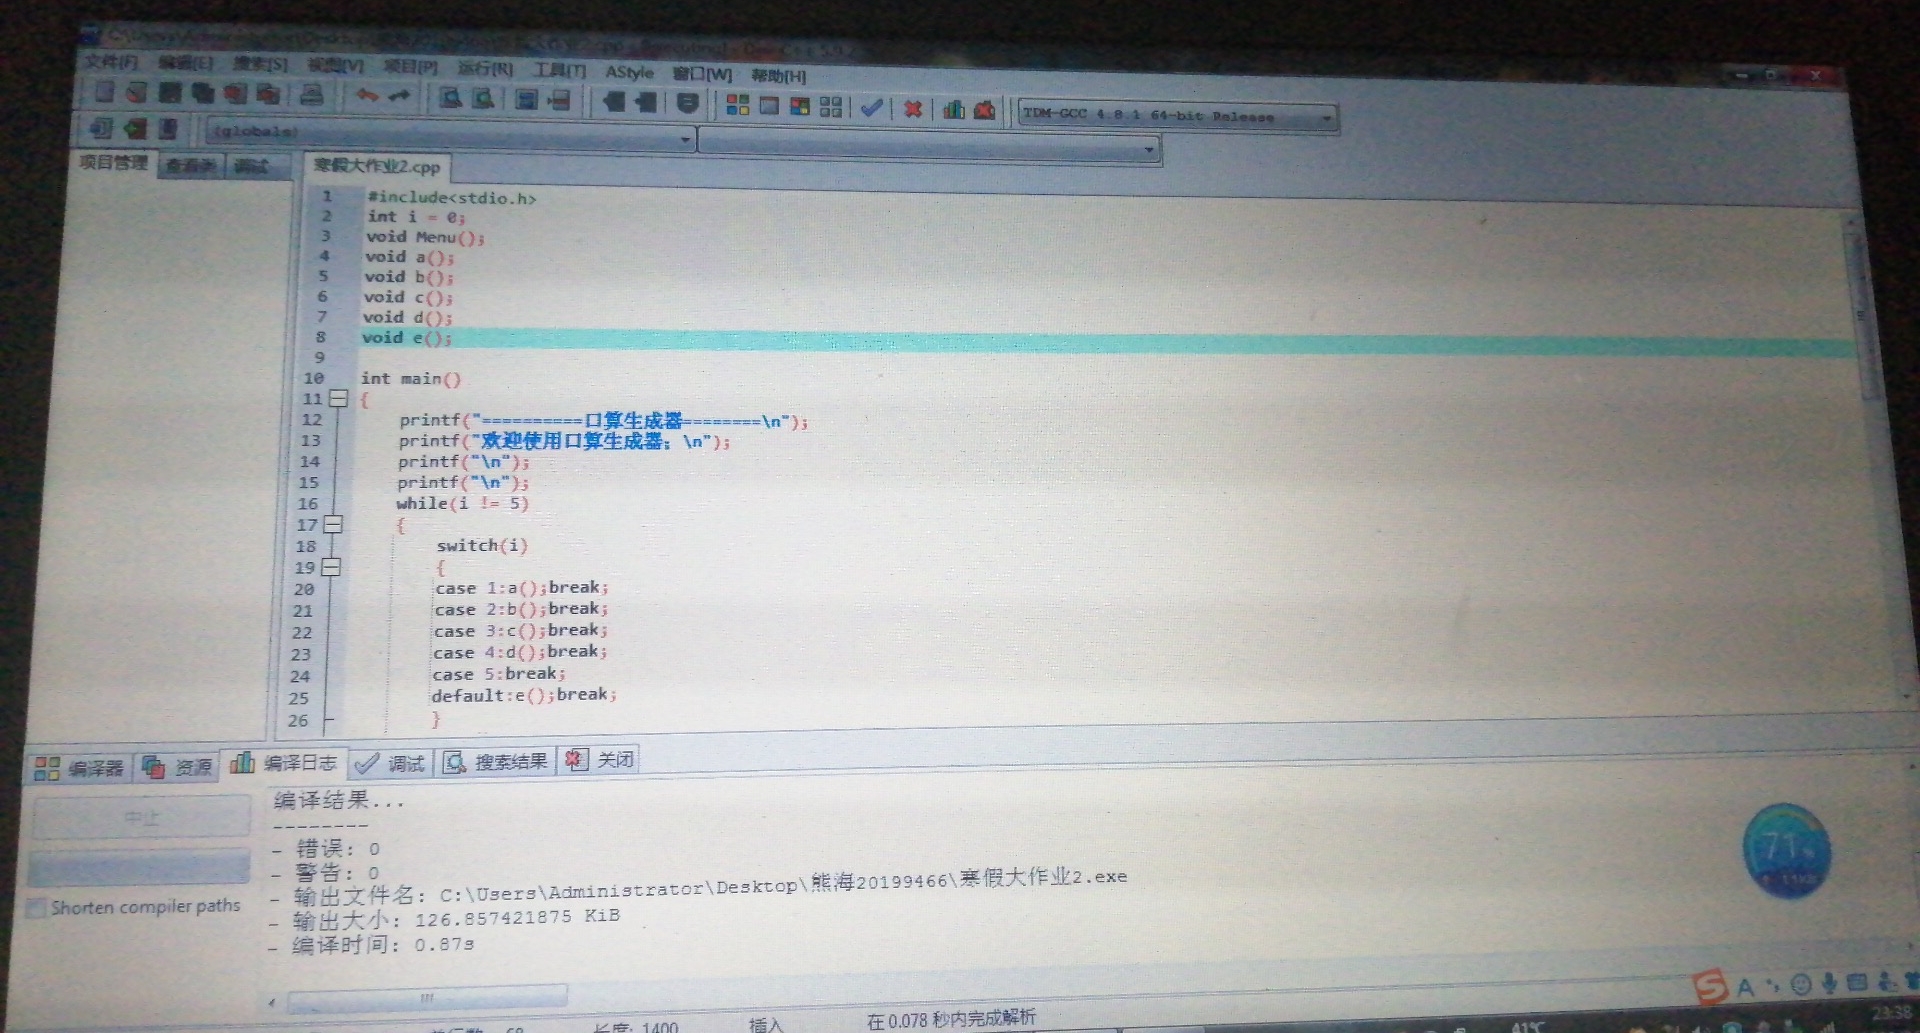Viewport: 1920px width, 1033px height.
Task: Switch to the 项目管理 side panel tab
Action: pyautogui.click(x=114, y=162)
